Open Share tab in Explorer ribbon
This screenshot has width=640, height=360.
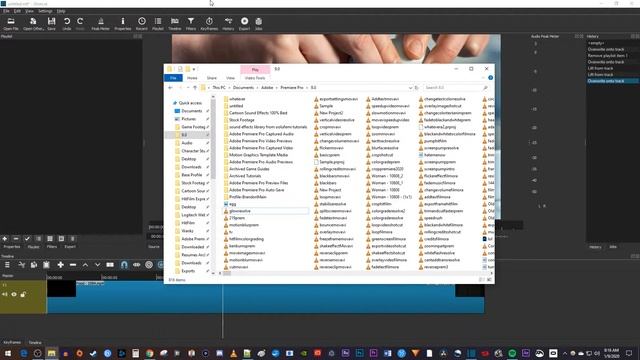coord(211,78)
